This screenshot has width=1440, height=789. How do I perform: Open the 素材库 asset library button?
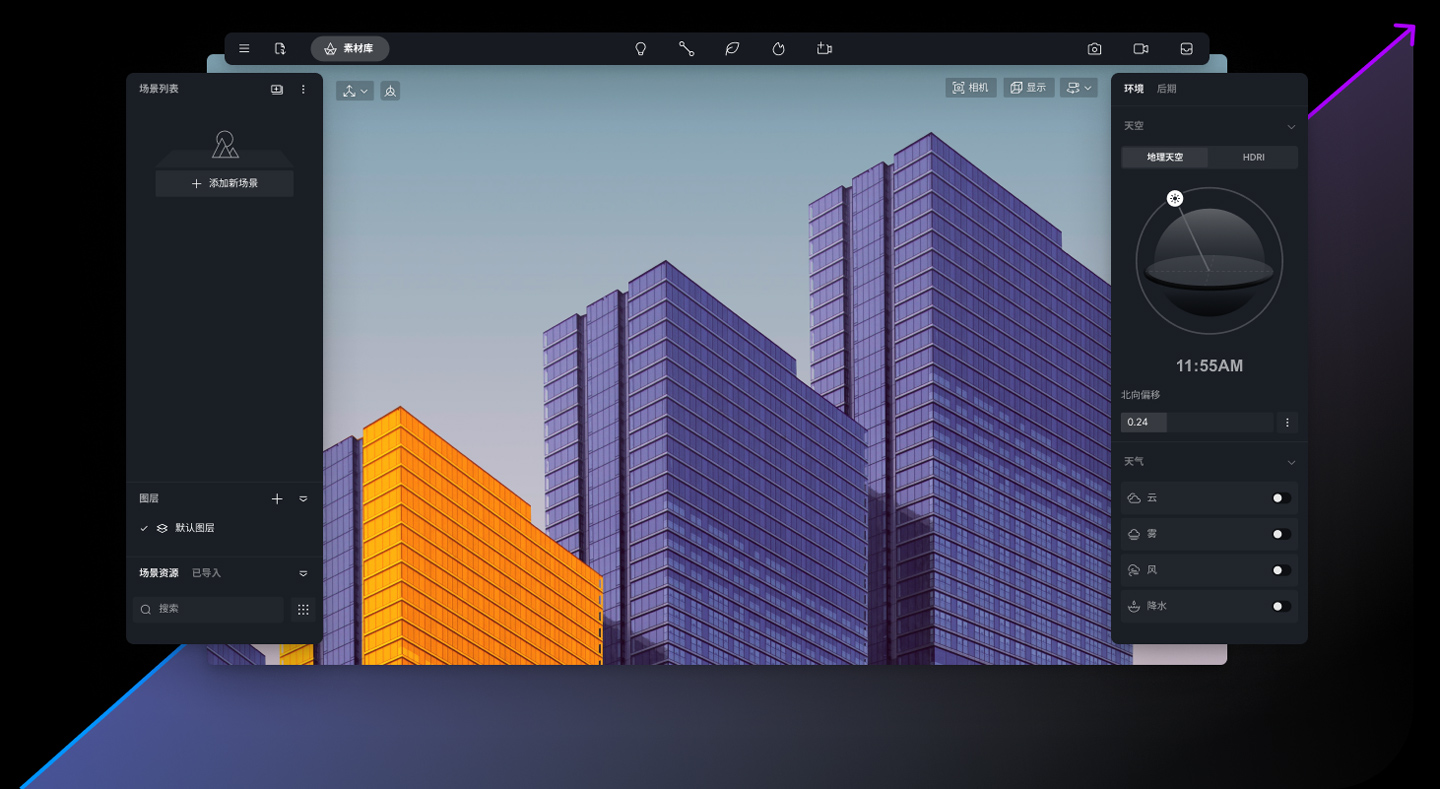click(349, 49)
